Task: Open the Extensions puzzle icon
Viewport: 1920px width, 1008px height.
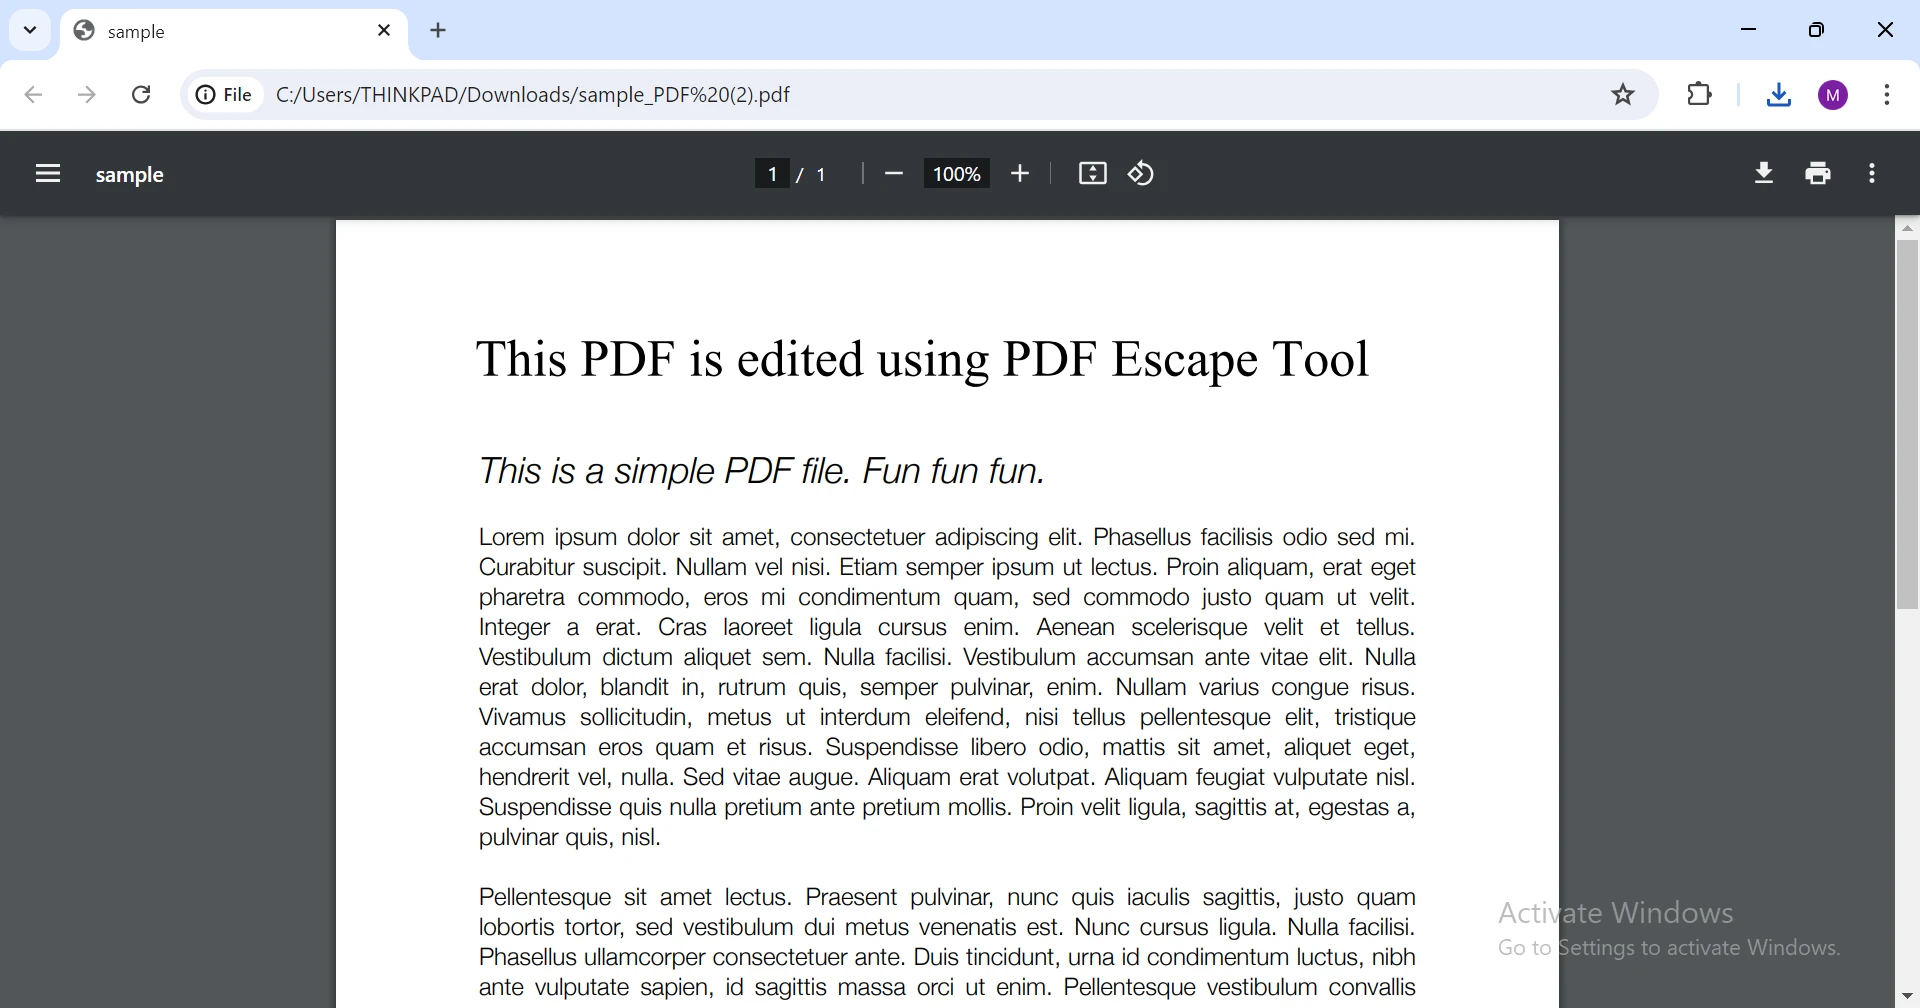Action: coord(1700,95)
